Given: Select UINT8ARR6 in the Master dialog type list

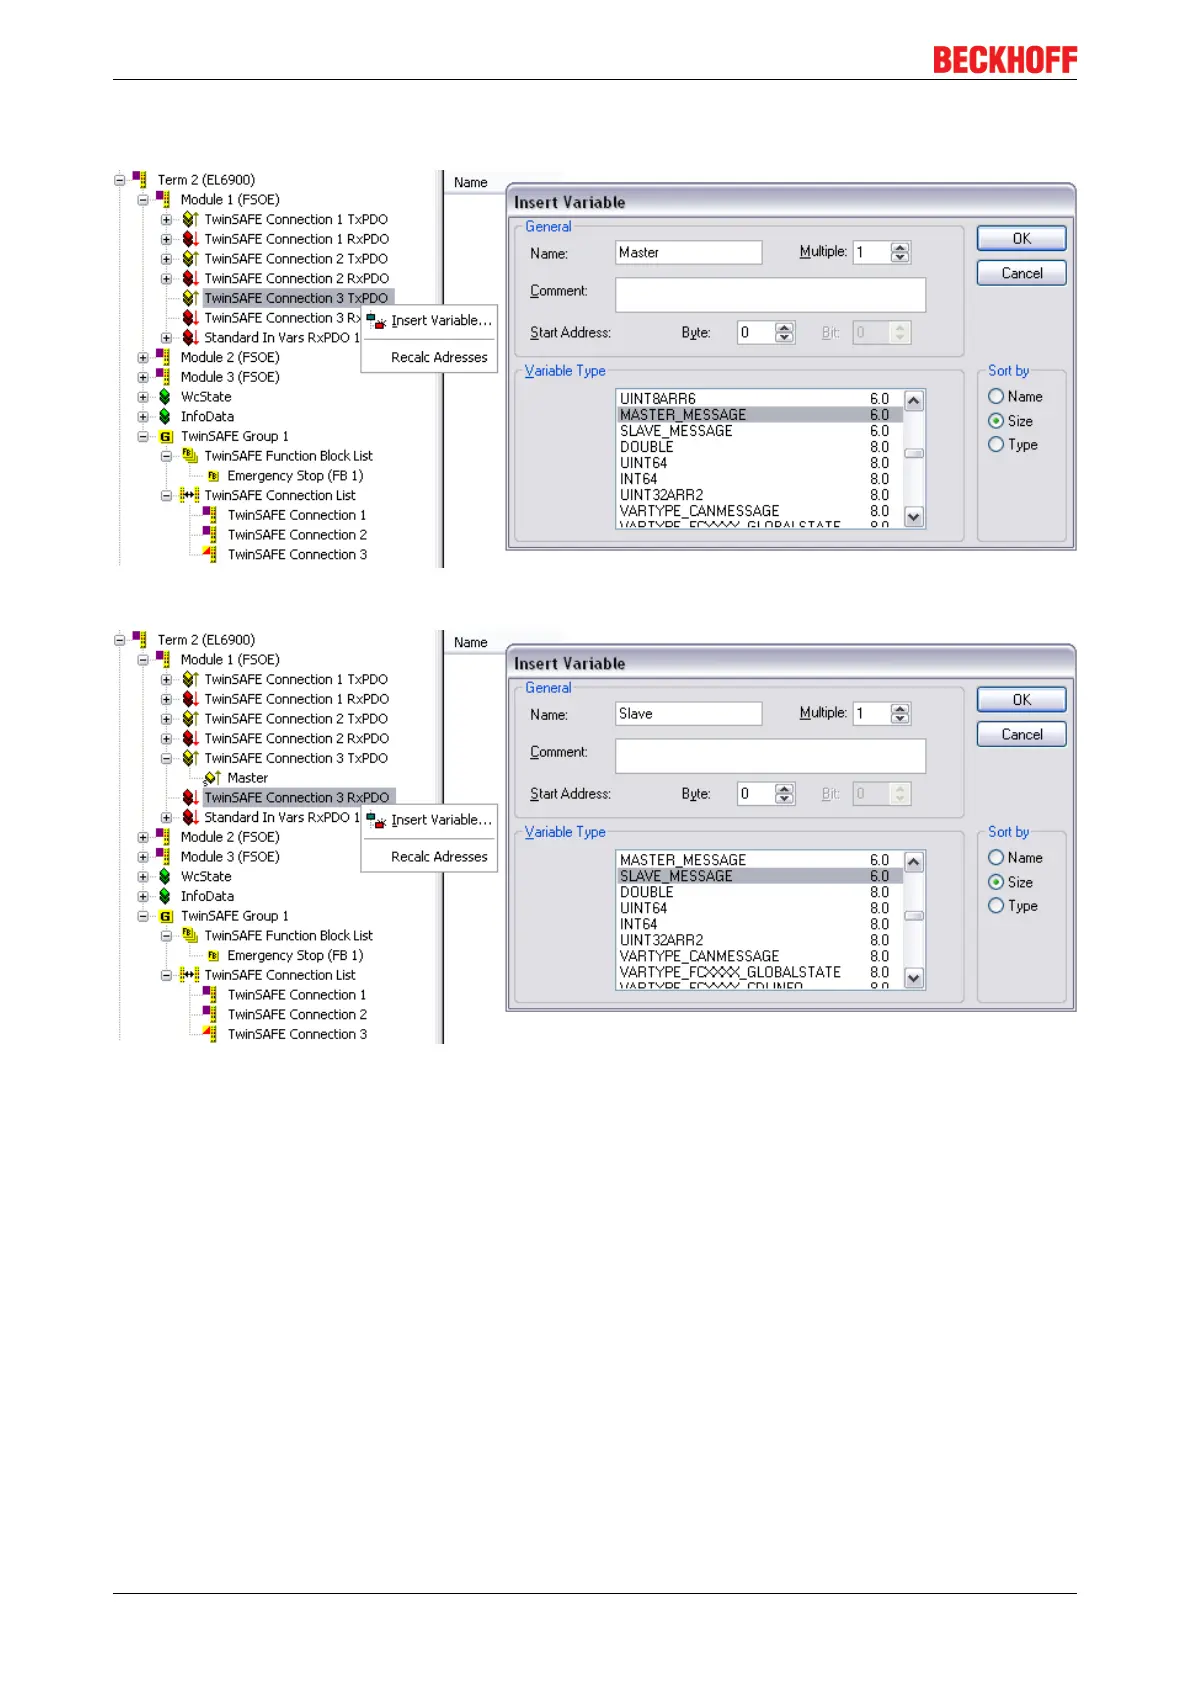Looking at the screenshot, I should (x=759, y=398).
